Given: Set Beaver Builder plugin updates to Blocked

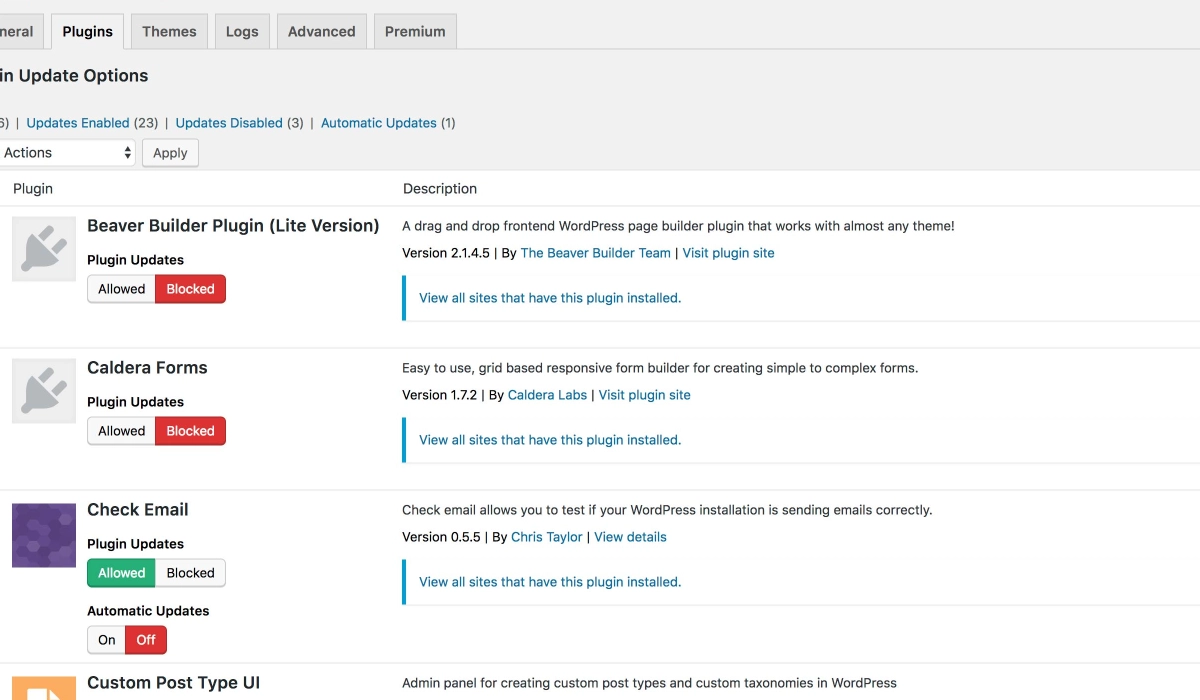Looking at the screenshot, I should tap(190, 289).
